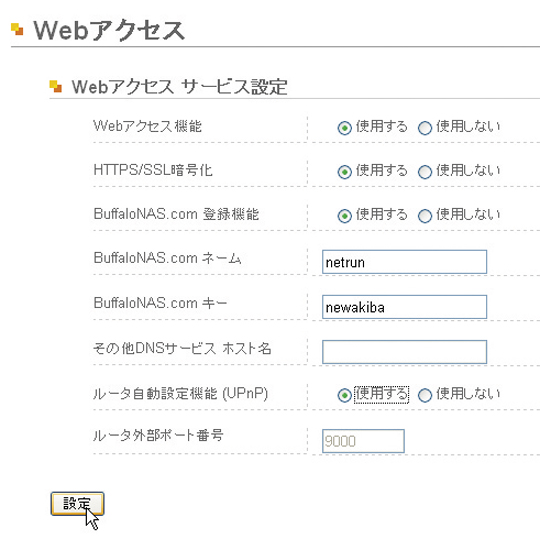This screenshot has width=540, height=550.
Task: Click the ルータ外部ポート番号 field showing 9000
Action: 363,441
